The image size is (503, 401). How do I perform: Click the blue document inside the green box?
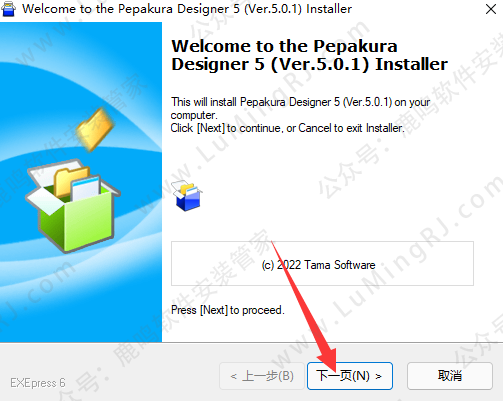[x=86, y=189]
